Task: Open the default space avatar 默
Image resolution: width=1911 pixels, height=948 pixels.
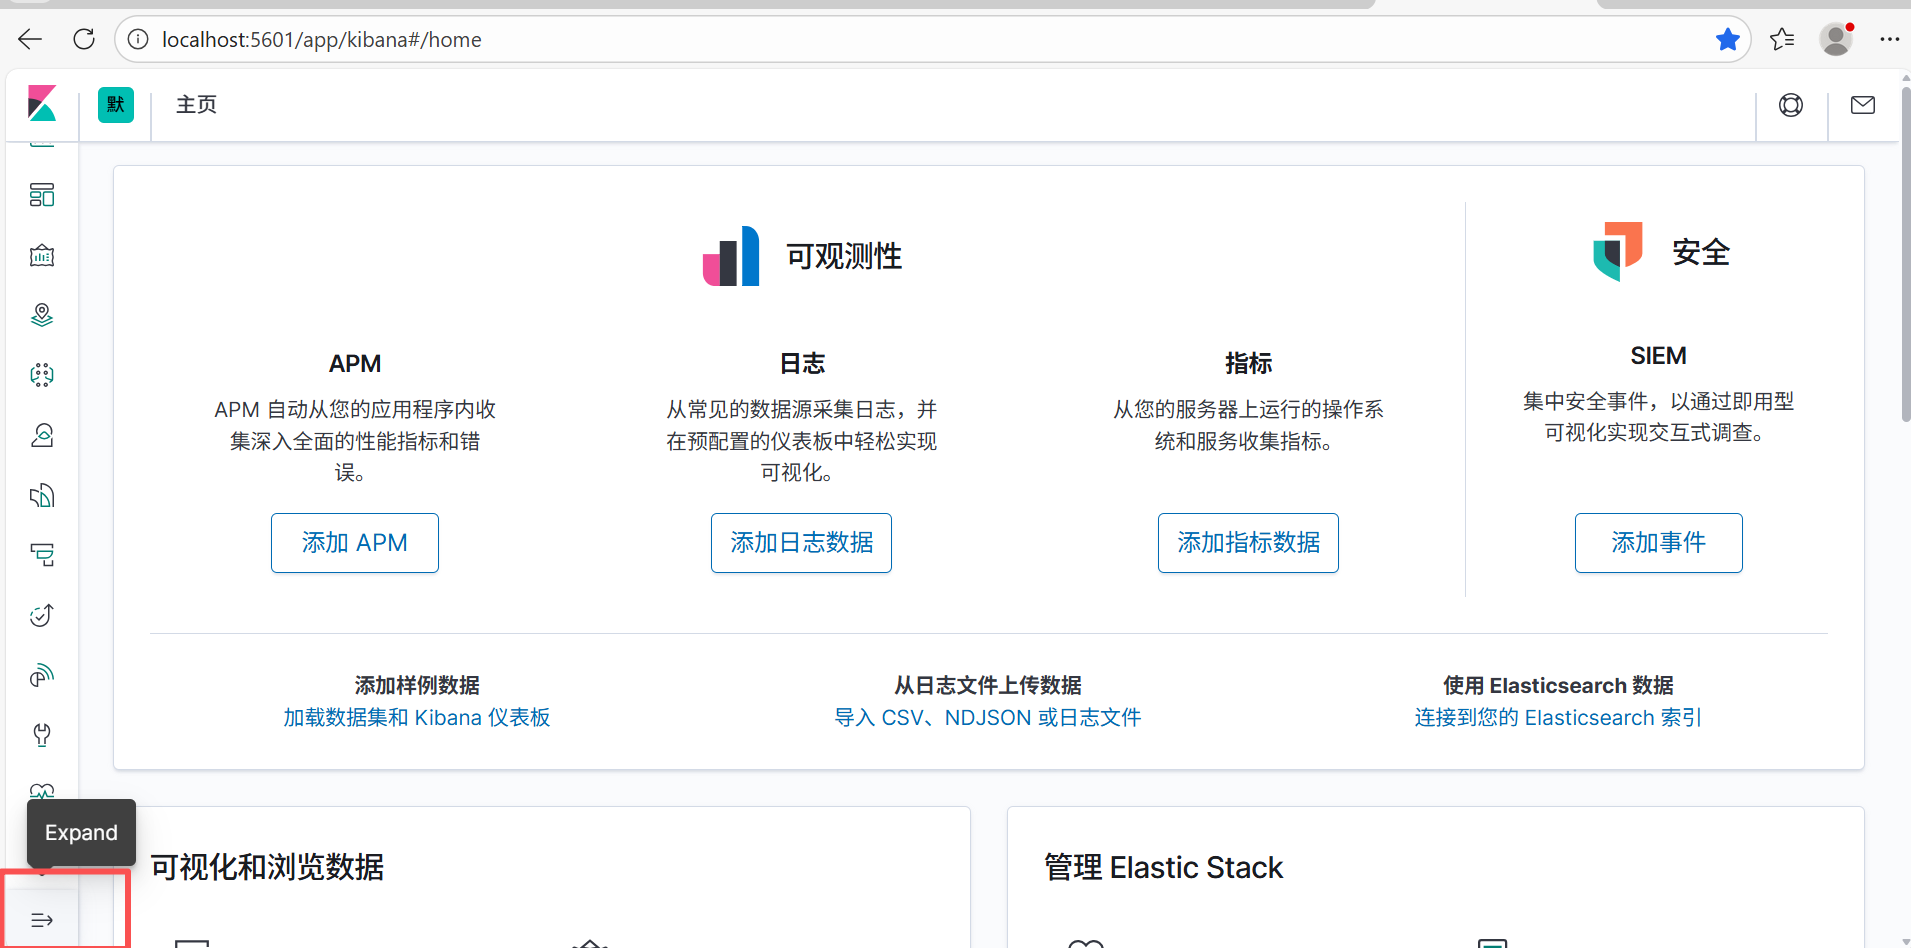Action: 116,105
